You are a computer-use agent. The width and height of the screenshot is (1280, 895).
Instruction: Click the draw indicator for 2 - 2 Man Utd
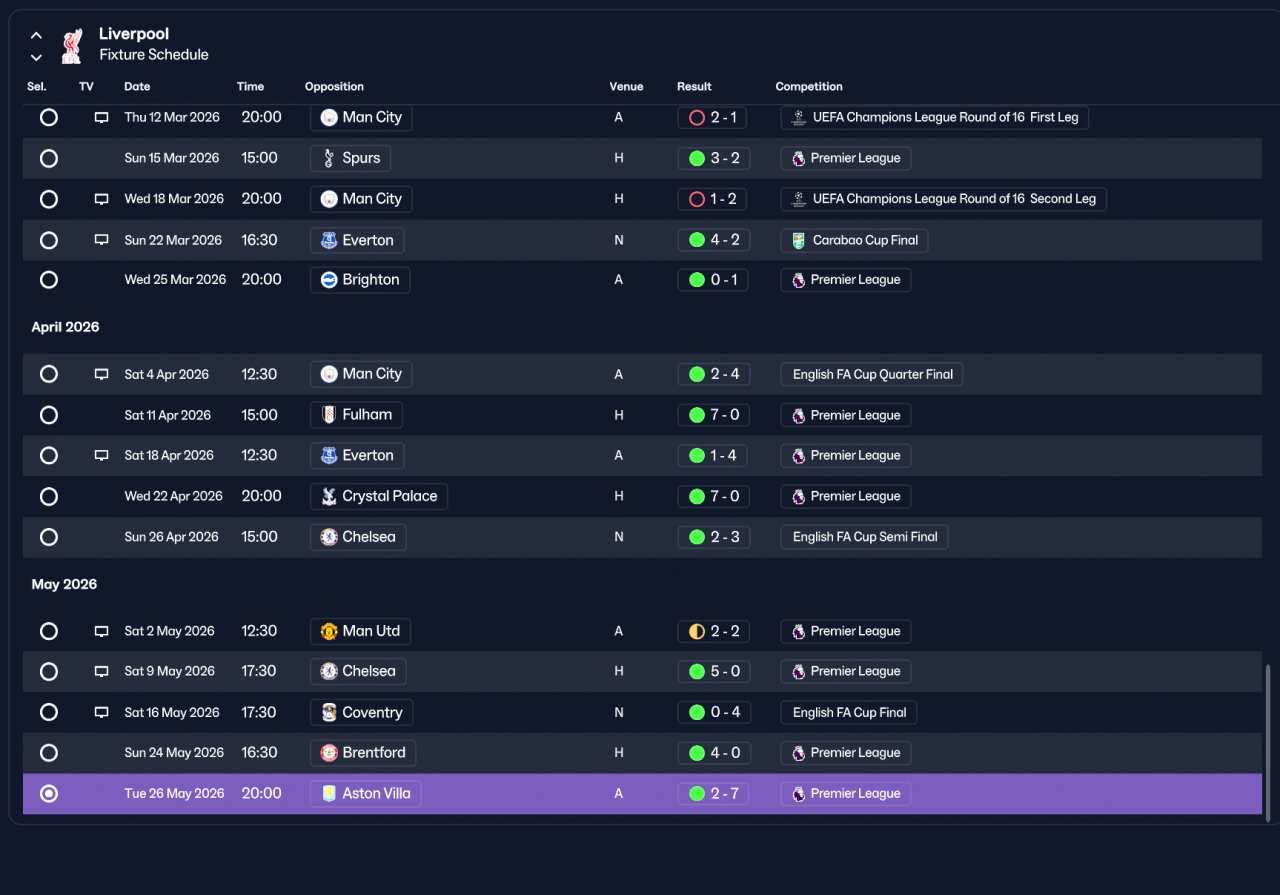[x=697, y=632]
